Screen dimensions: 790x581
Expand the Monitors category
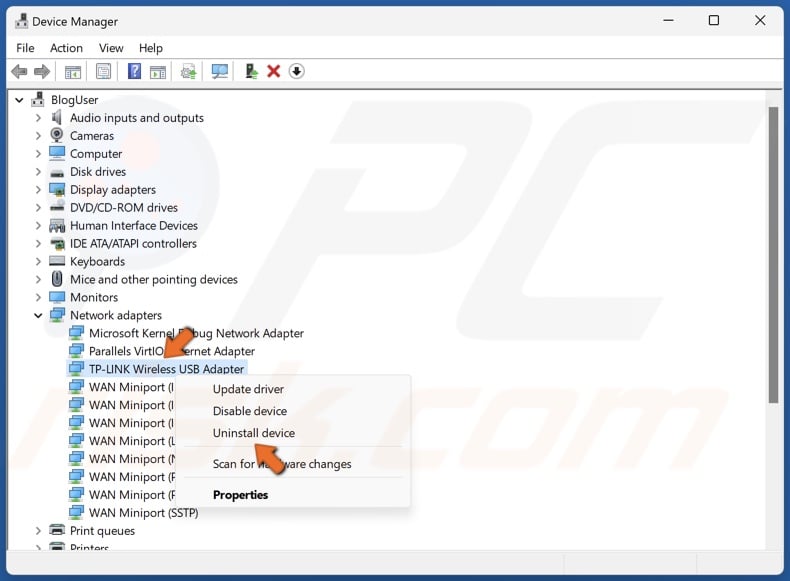[38, 297]
